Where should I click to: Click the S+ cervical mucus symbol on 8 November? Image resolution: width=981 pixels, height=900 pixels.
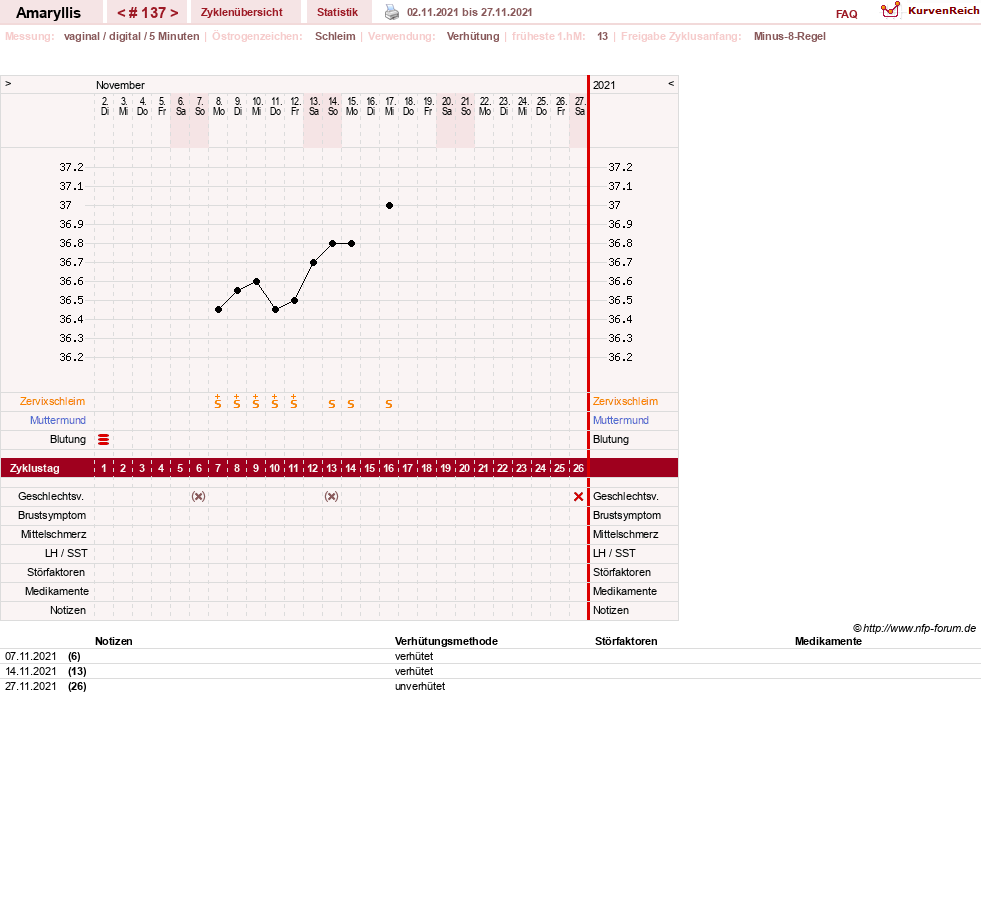[218, 402]
